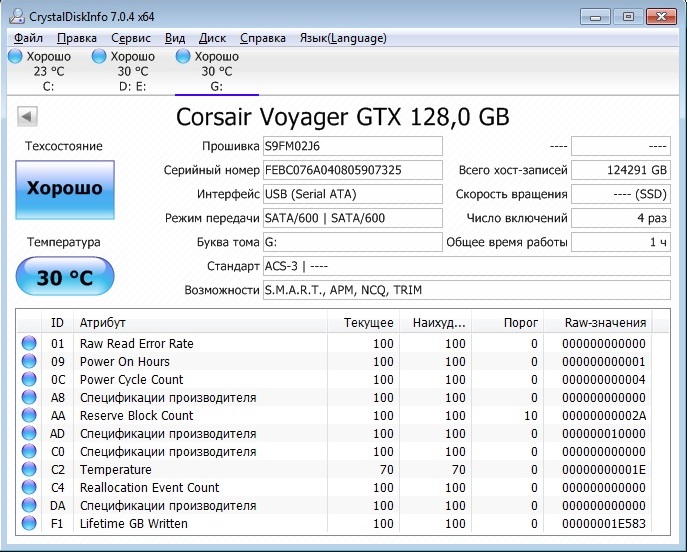Click the Хорошо health status button
The height and width of the screenshot is (552, 687).
tap(65, 189)
